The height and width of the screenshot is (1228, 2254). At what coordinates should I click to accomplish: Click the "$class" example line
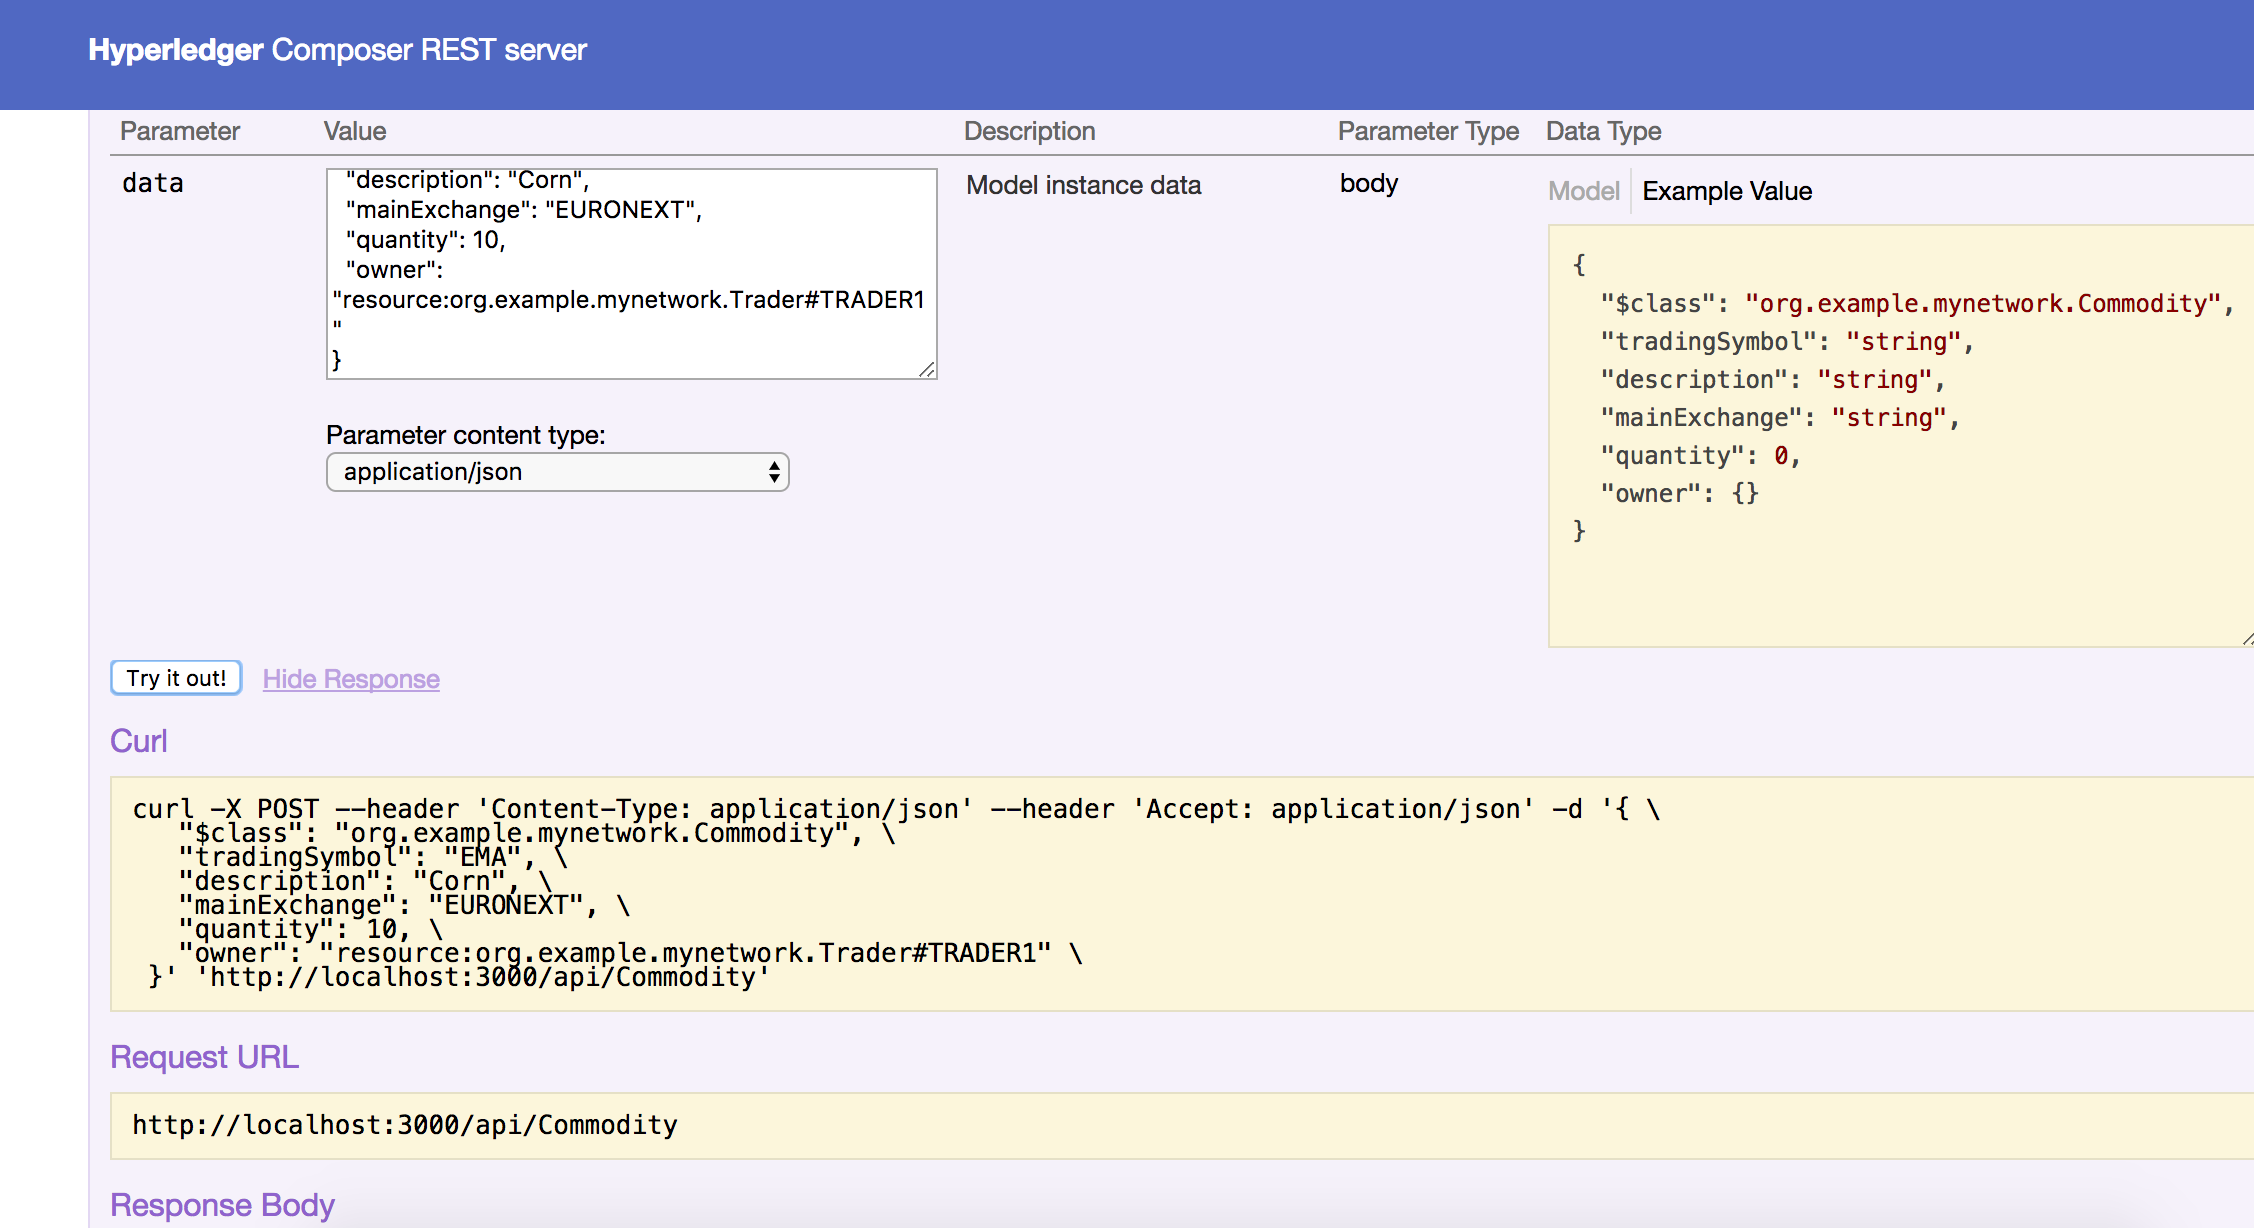pos(1917,304)
